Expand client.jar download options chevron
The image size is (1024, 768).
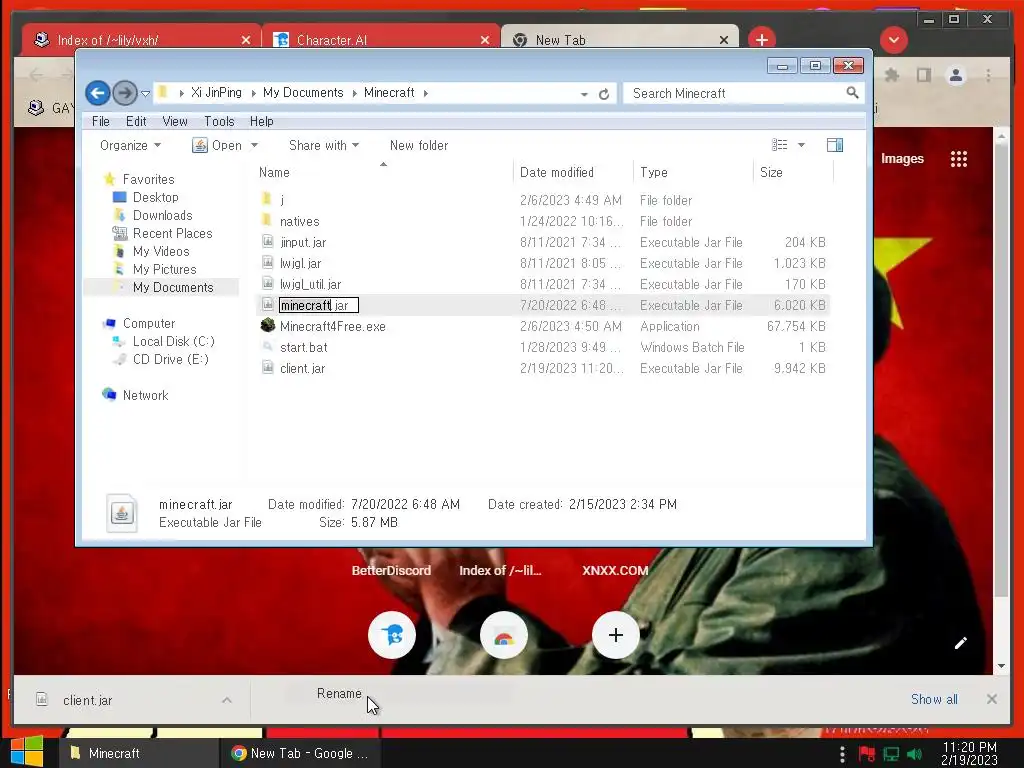(227, 700)
